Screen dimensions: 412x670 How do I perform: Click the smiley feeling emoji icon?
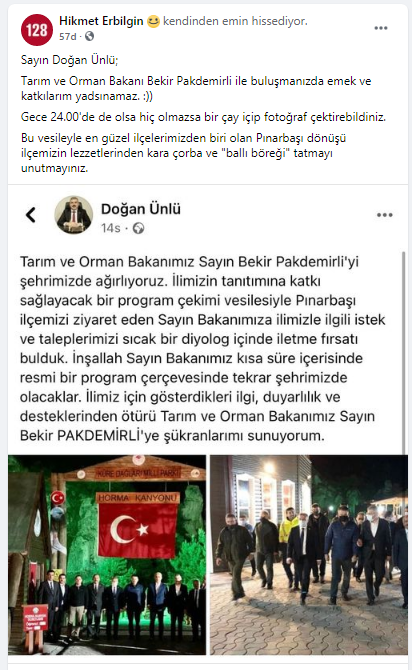153,21
